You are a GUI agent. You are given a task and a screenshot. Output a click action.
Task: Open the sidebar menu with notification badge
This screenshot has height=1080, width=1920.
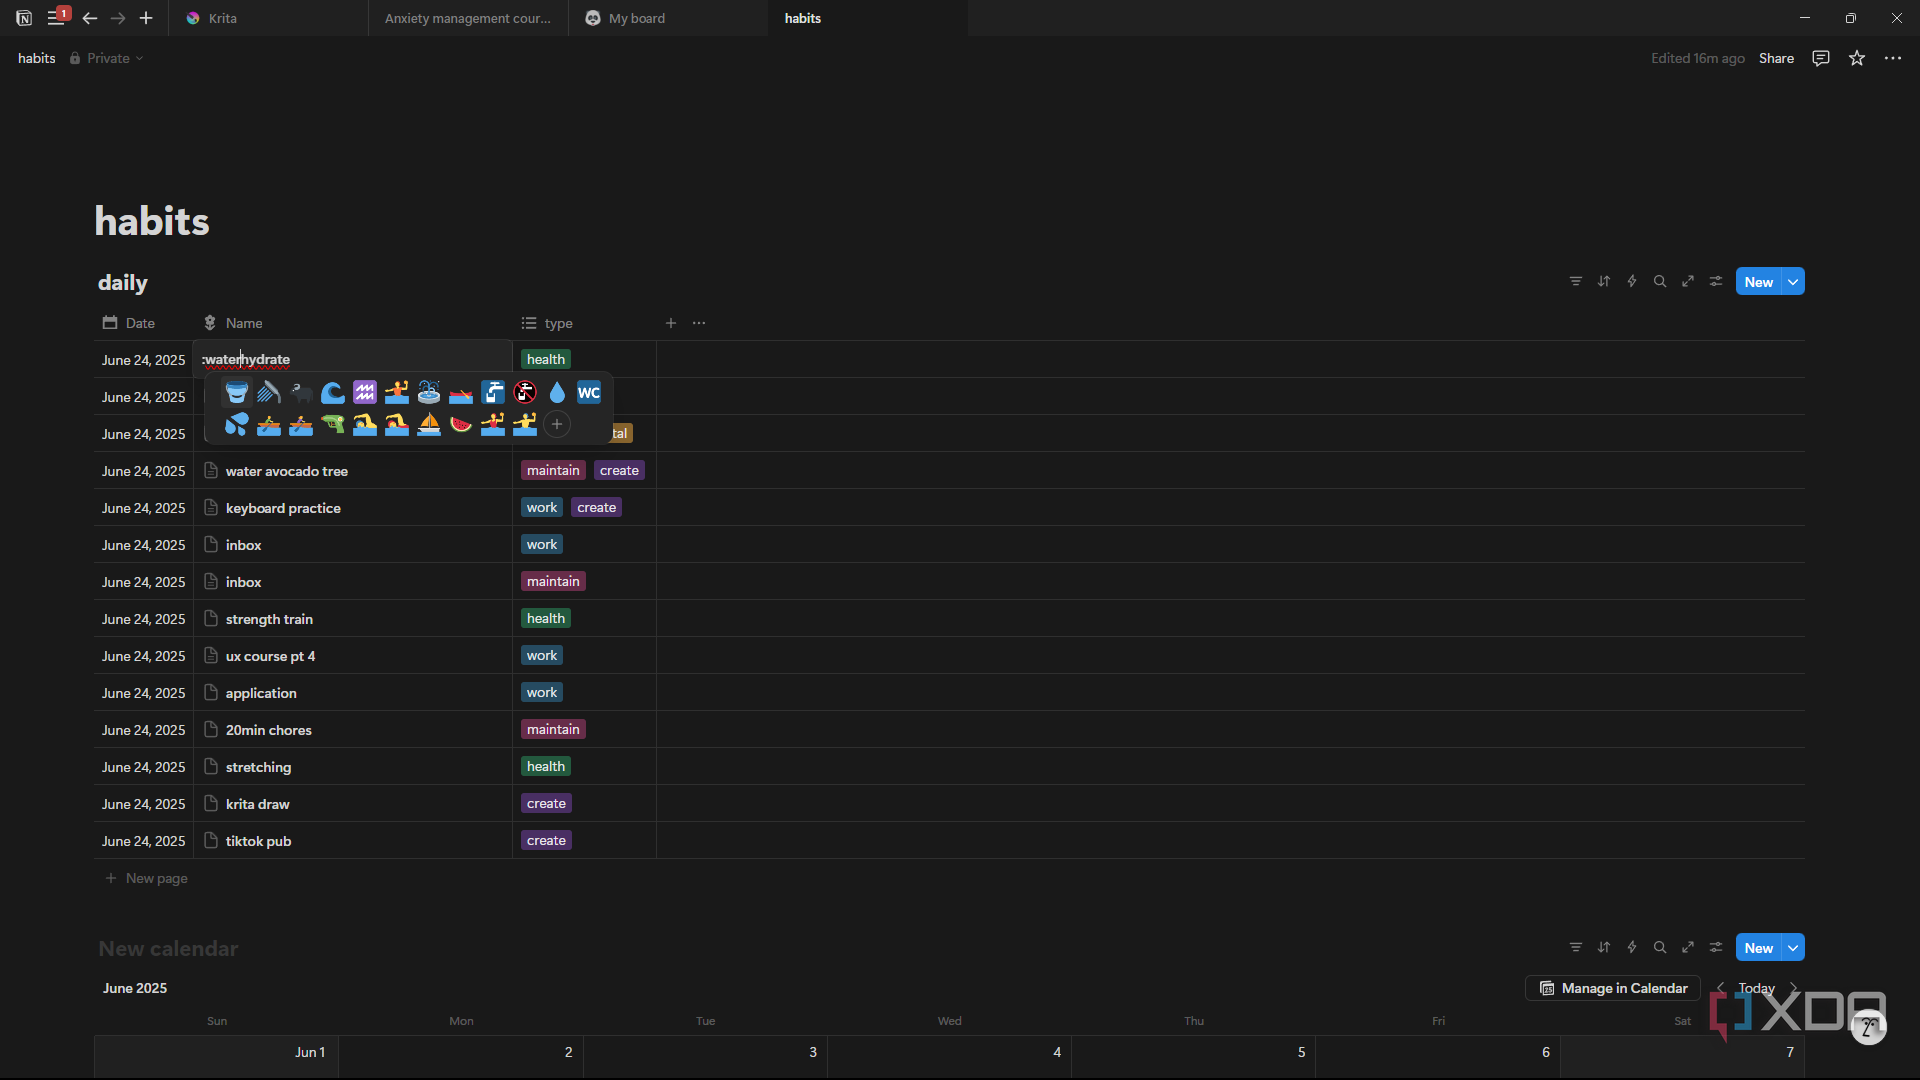[x=57, y=17]
